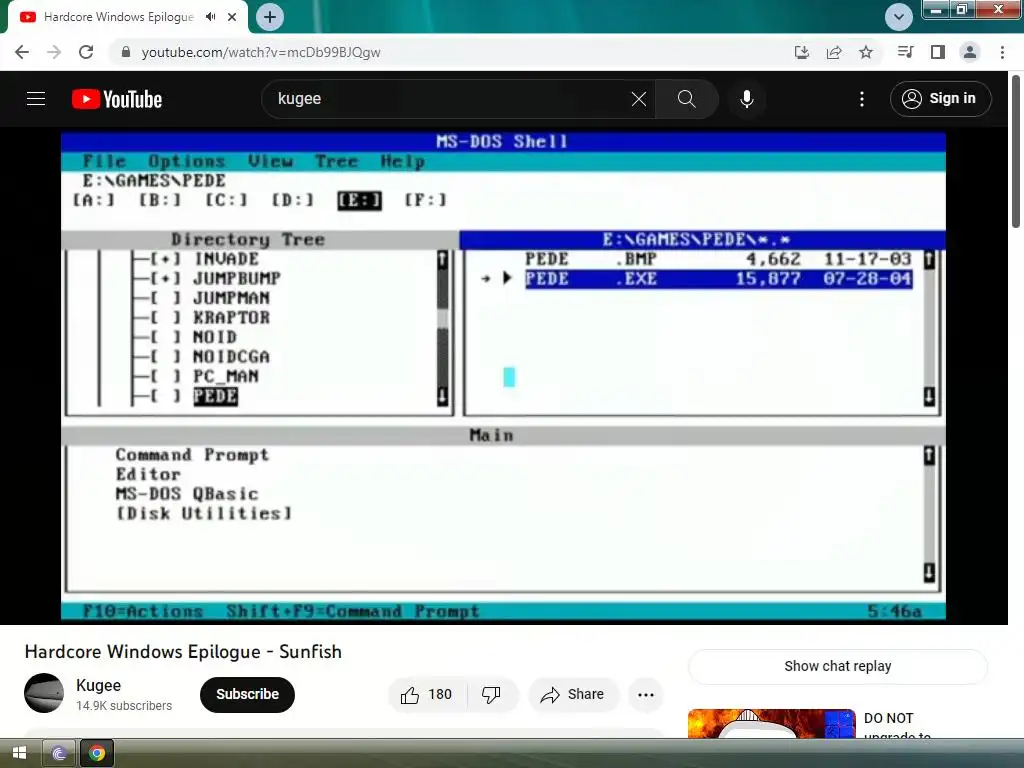Open Tree menu in MS-DOS Shell
The height and width of the screenshot is (768, 1024).
[336, 161]
